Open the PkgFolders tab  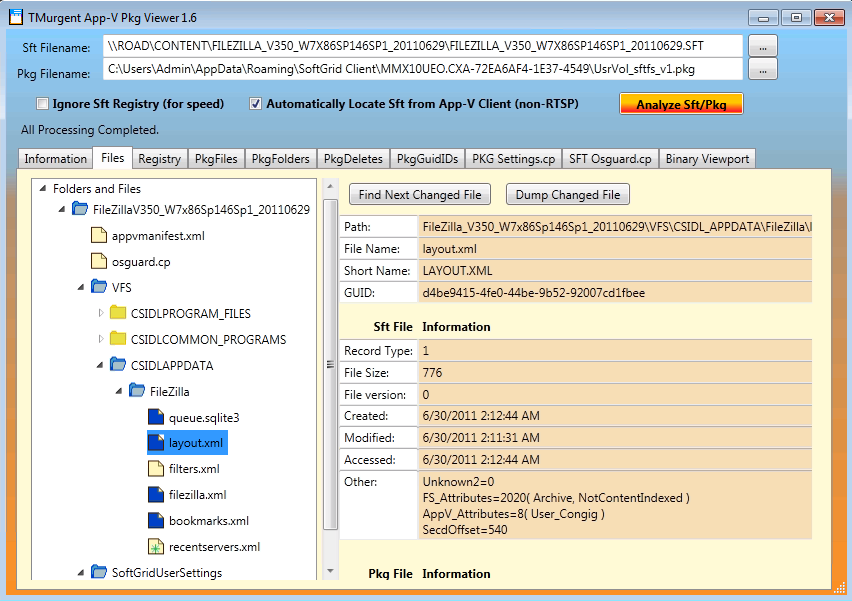280,159
